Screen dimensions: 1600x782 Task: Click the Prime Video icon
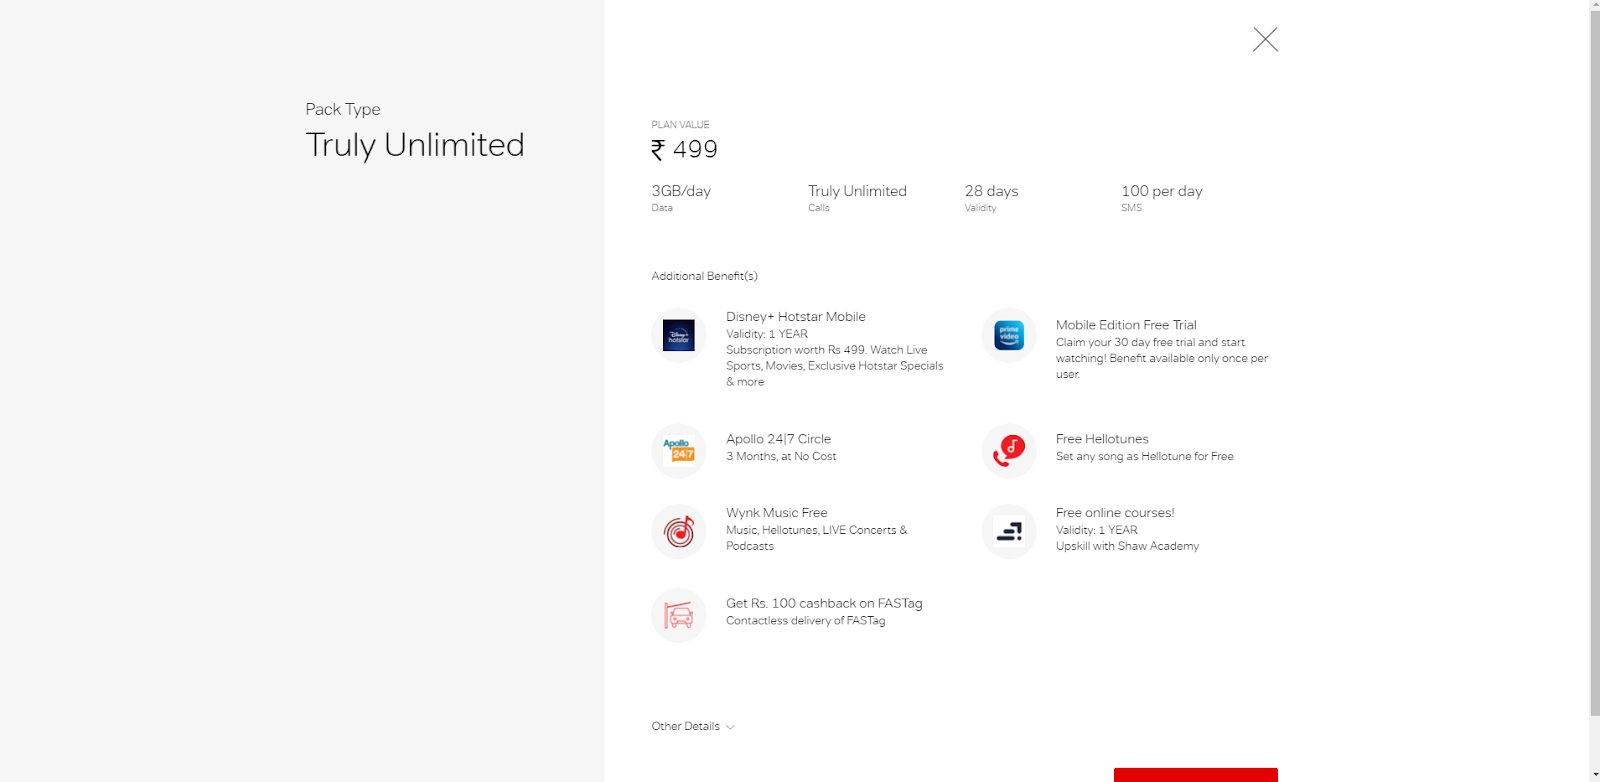[1009, 335]
